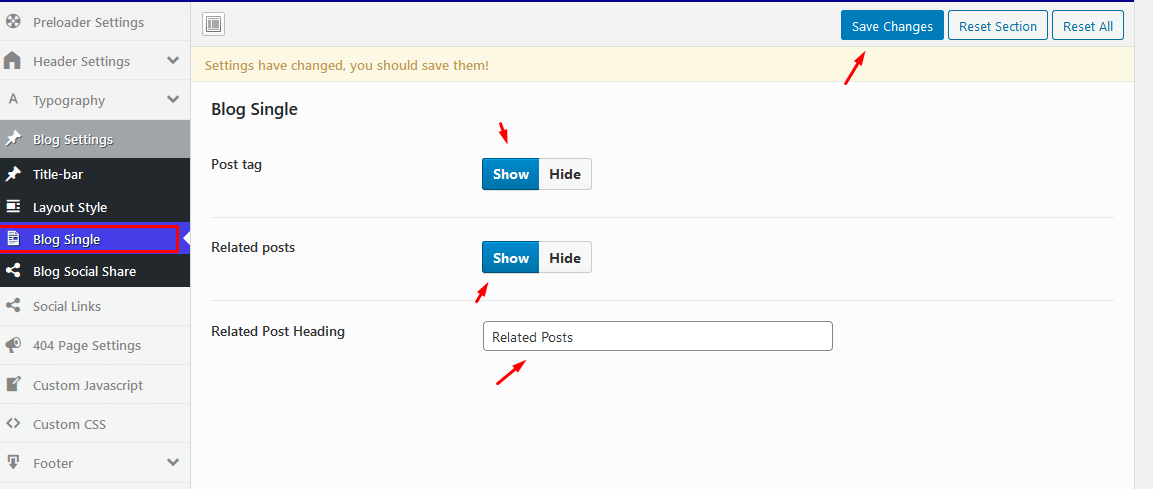Expand the Typography section arrow
The width and height of the screenshot is (1153, 489).
coord(173,100)
